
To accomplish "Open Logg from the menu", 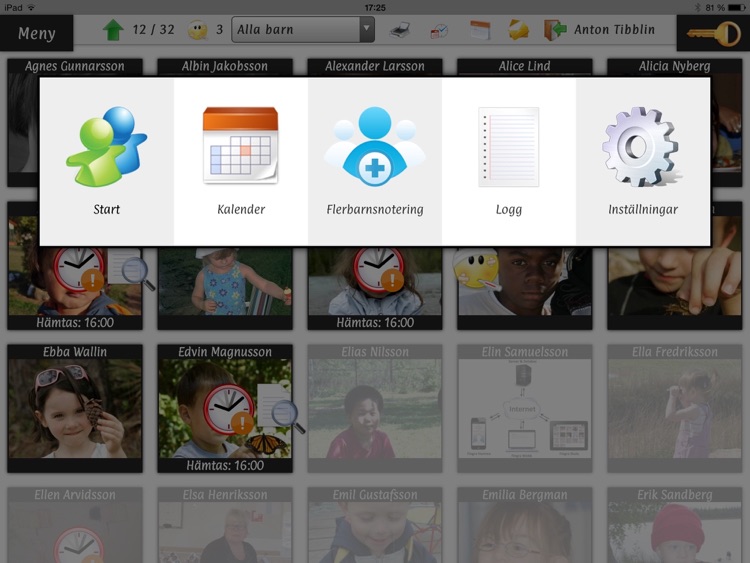I will [508, 162].
